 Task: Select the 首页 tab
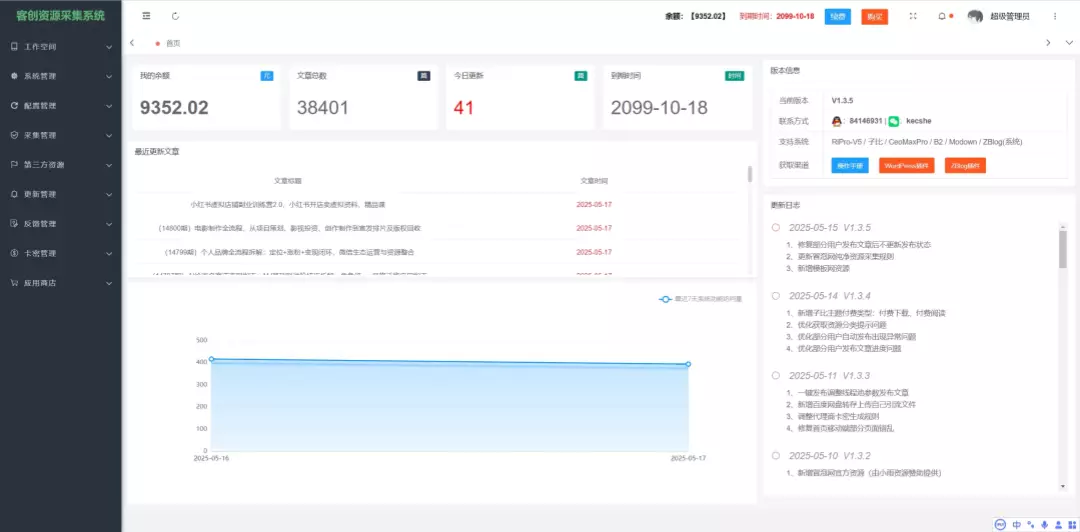(x=172, y=43)
